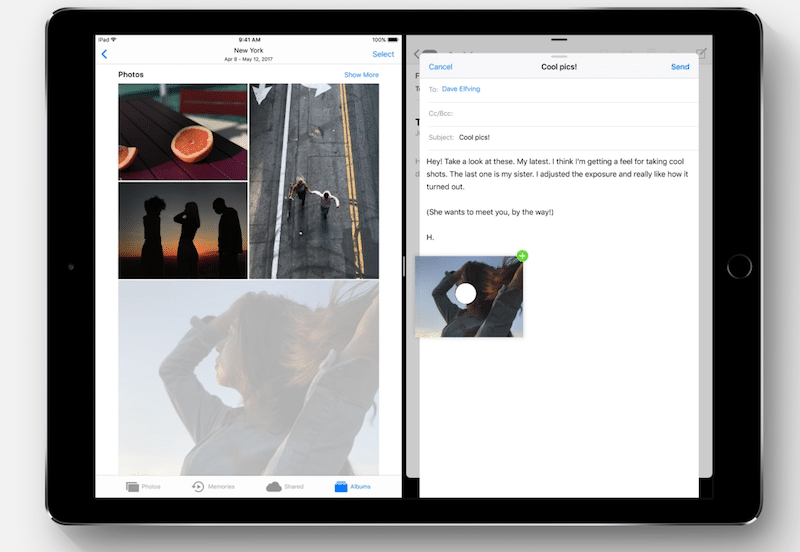Open the aerial street photo
Viewport: 800px width, 552px height.
click(x=314, y=181)
